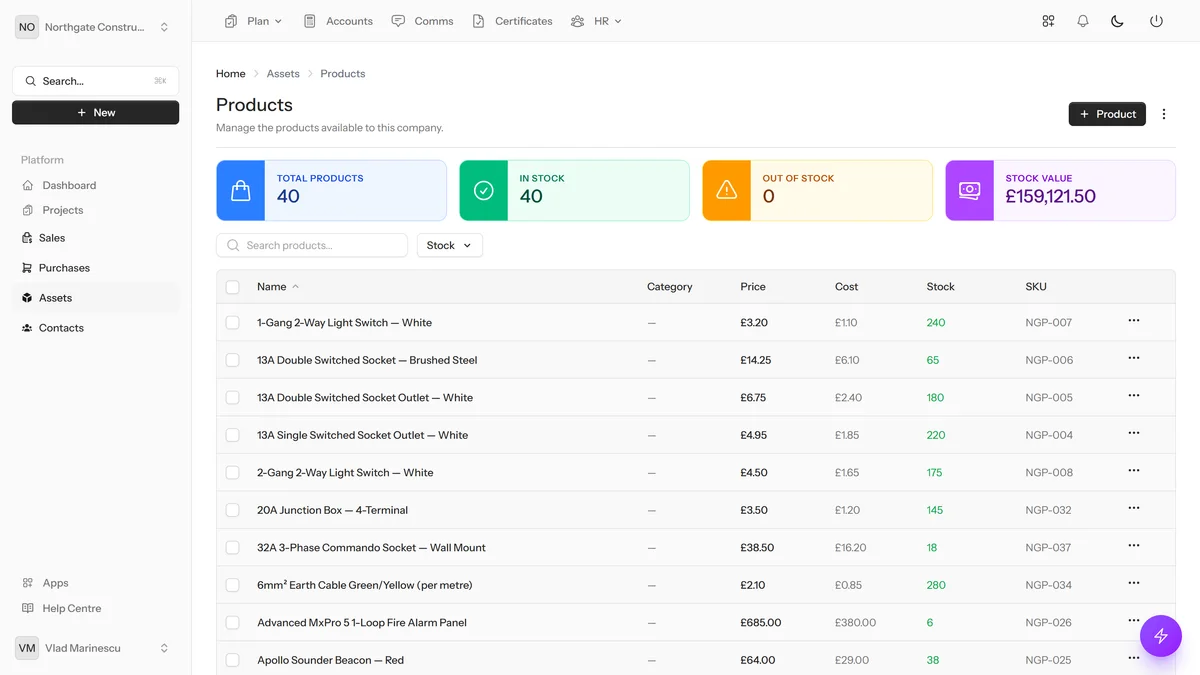Check the 6mm² Earth Cable row
This screenshot has height=675, width=1200.
(x=233, y=585)
